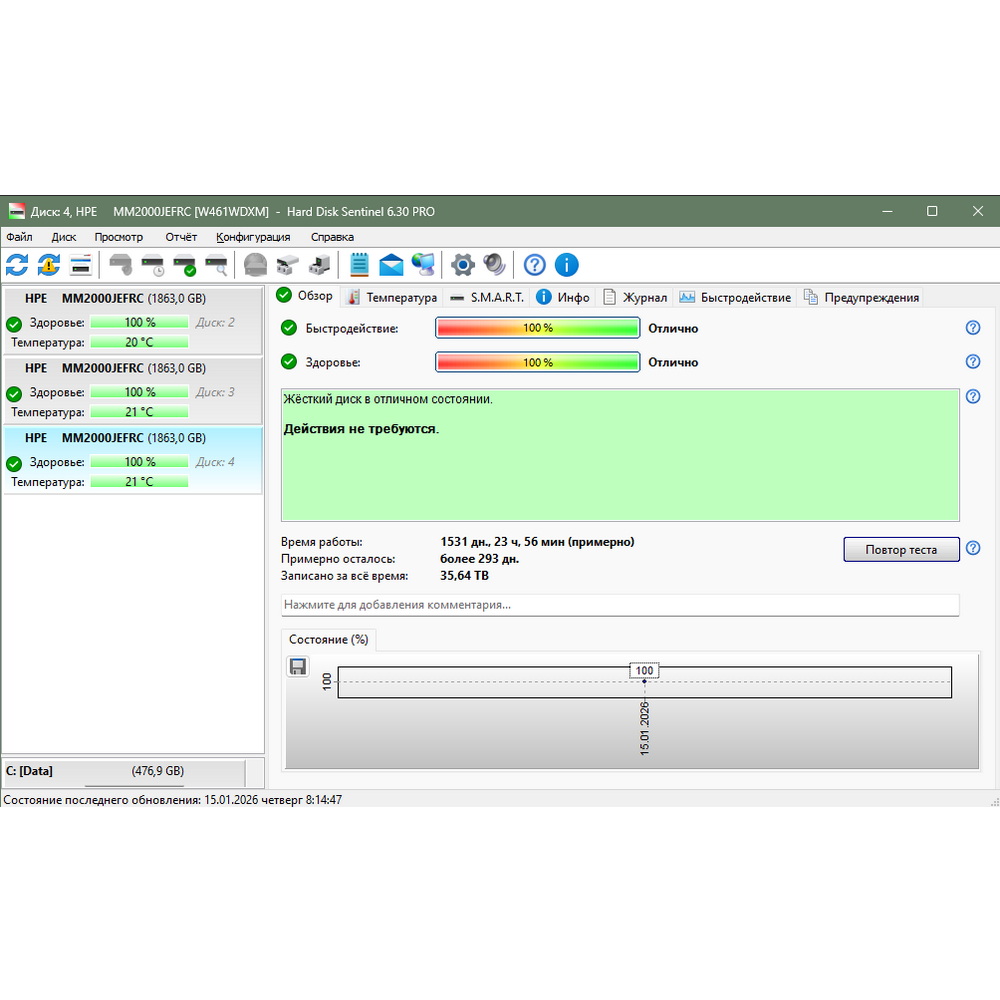Click the send email envelope icon
The height and width of the screenshot is (1000, 1000).
point(391,265)
